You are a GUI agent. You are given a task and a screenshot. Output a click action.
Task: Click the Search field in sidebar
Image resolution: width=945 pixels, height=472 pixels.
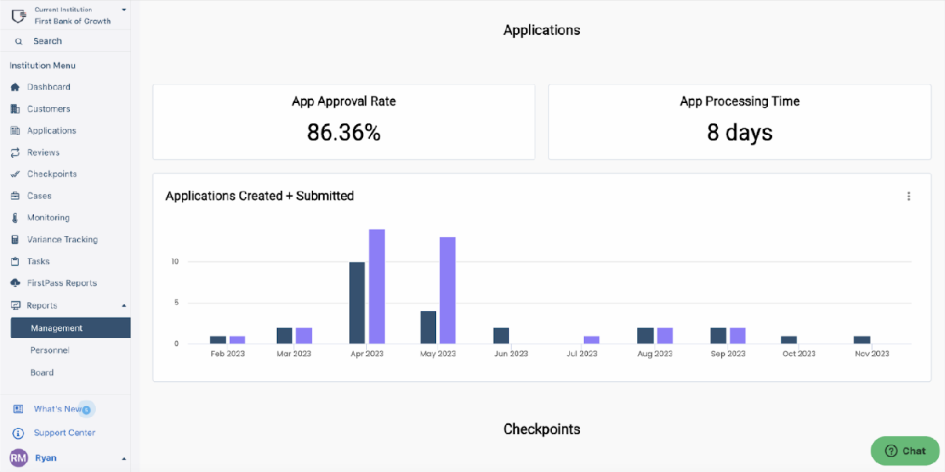[47, 41]
